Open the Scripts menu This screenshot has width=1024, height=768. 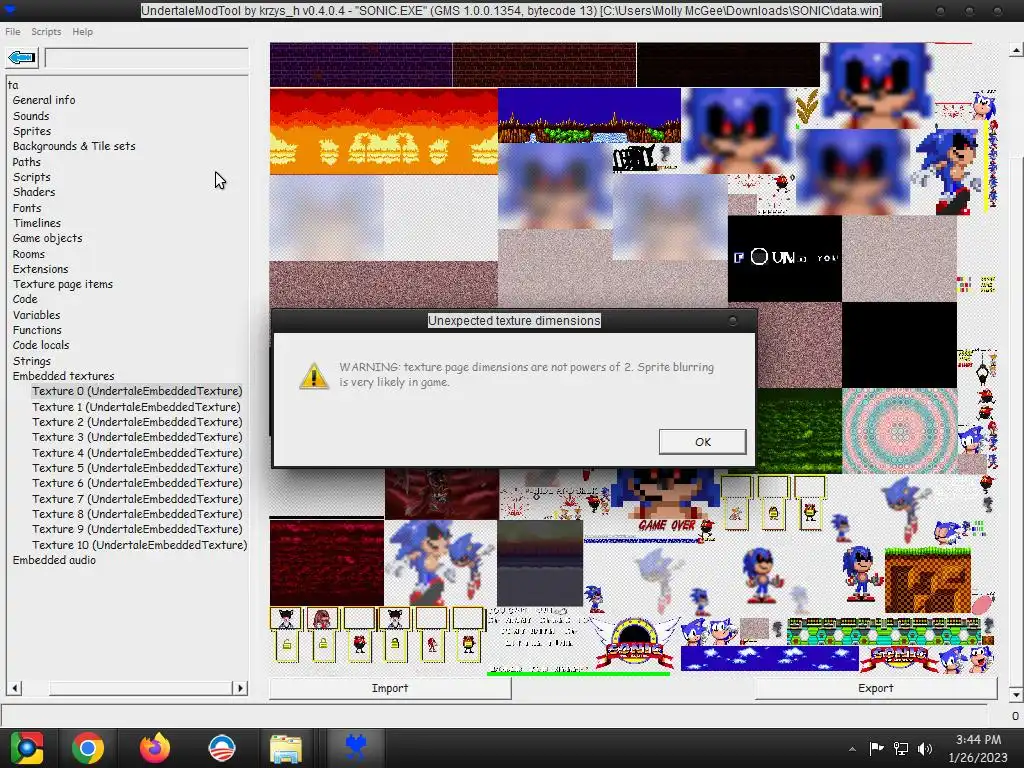click(x=46, y=31)
